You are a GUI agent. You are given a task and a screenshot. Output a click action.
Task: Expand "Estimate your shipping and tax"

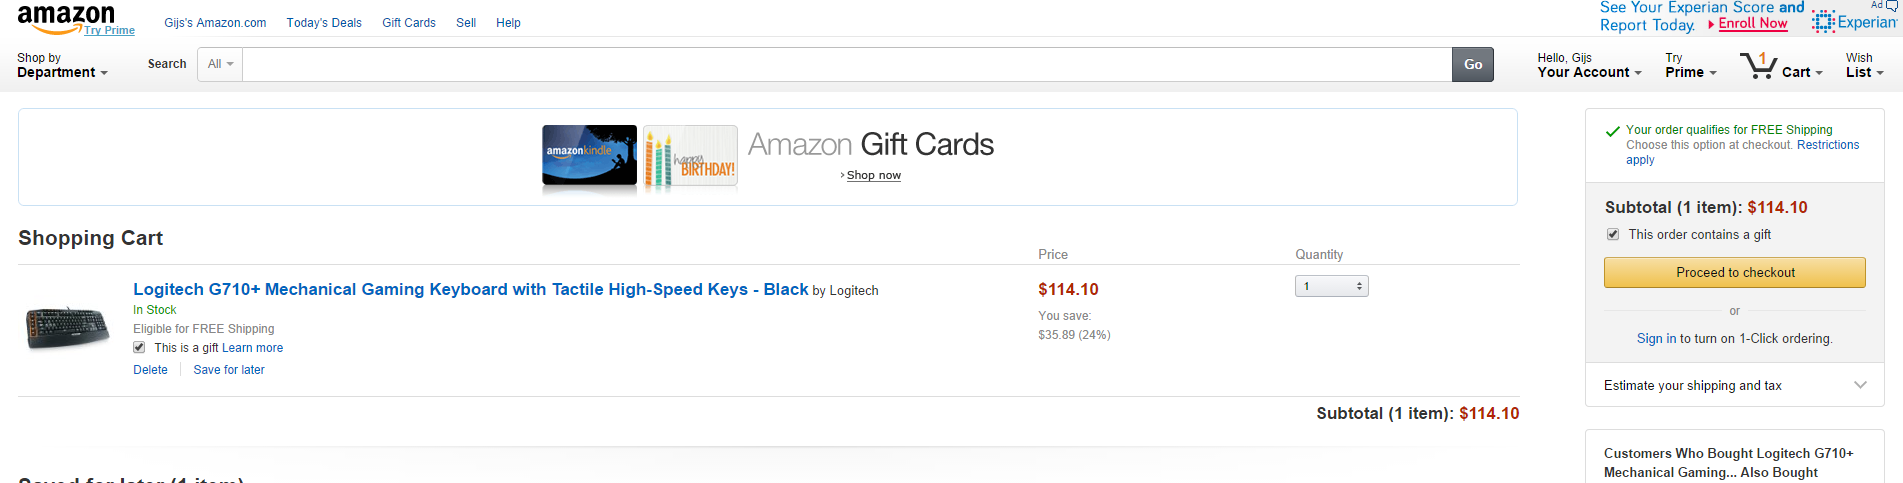1735,385
